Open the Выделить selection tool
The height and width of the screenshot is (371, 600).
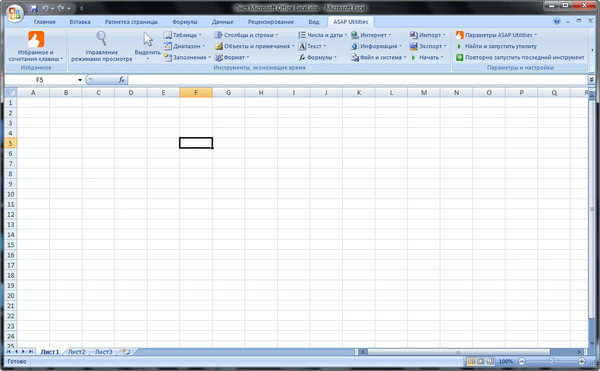coord(148,46)
